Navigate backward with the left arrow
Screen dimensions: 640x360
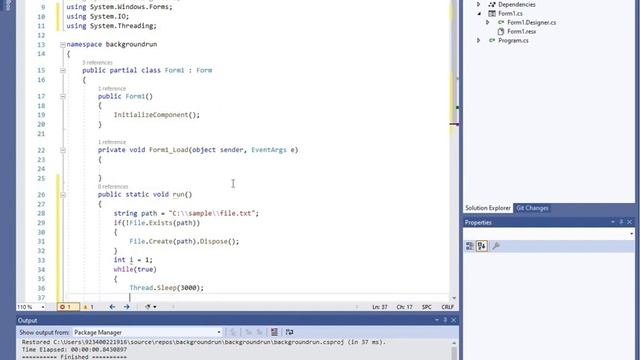pyautogui.click(x=112, y=307)
